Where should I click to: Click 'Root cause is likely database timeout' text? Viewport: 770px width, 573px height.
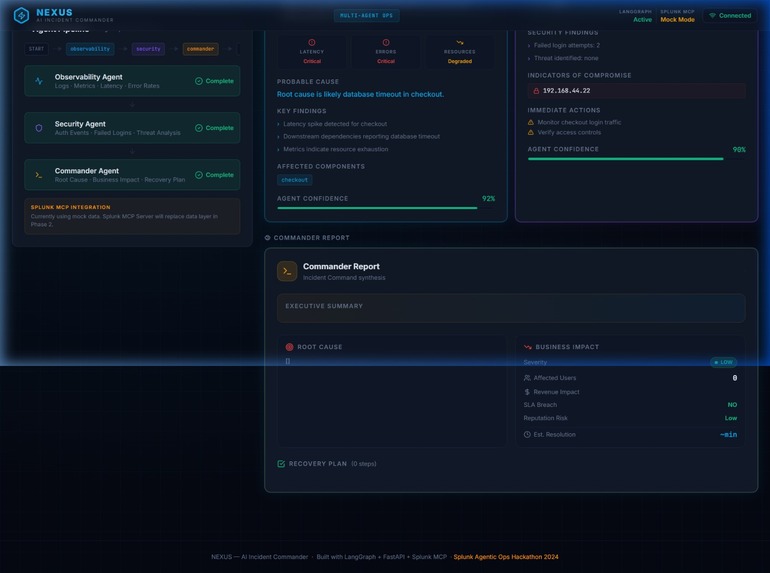point(360,94)
